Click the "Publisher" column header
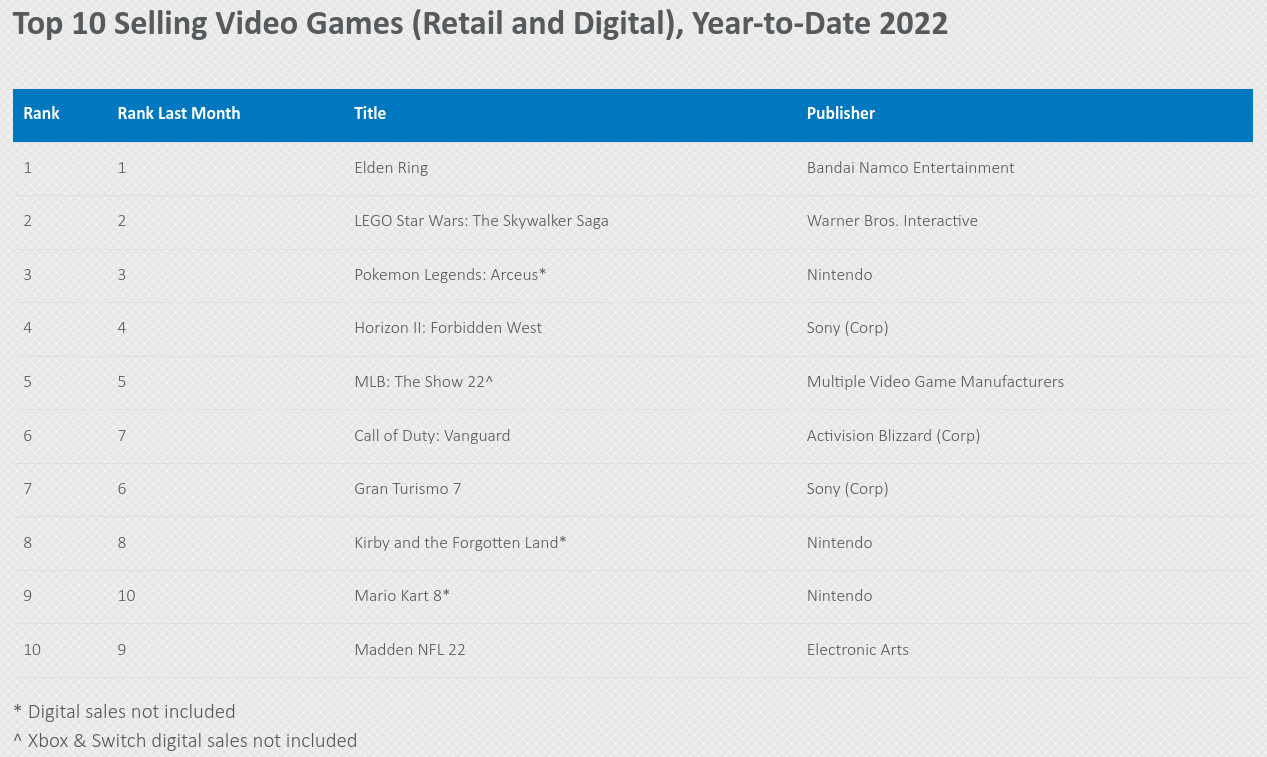 click(x=841, y=114)
